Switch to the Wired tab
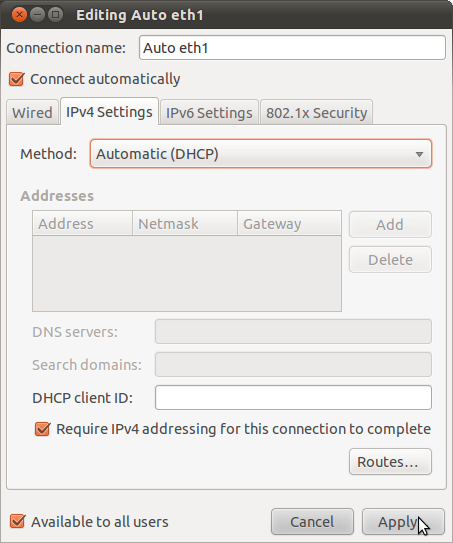 tap(33, 113)
